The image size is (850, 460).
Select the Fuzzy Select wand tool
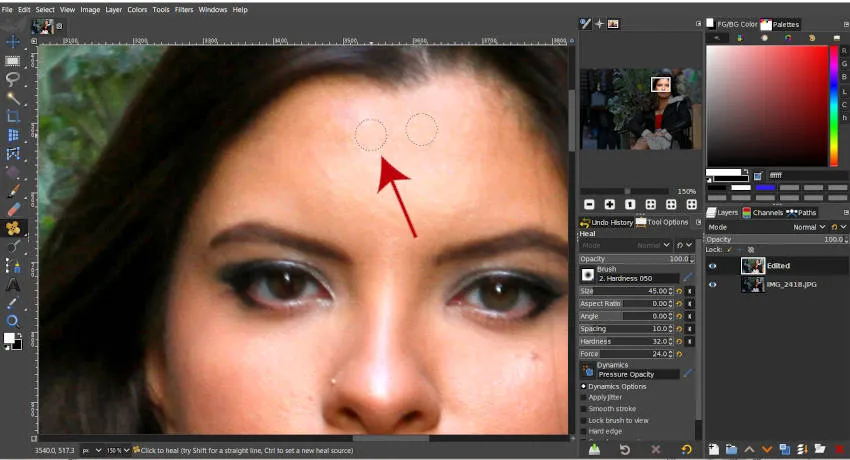click(13, 97)
